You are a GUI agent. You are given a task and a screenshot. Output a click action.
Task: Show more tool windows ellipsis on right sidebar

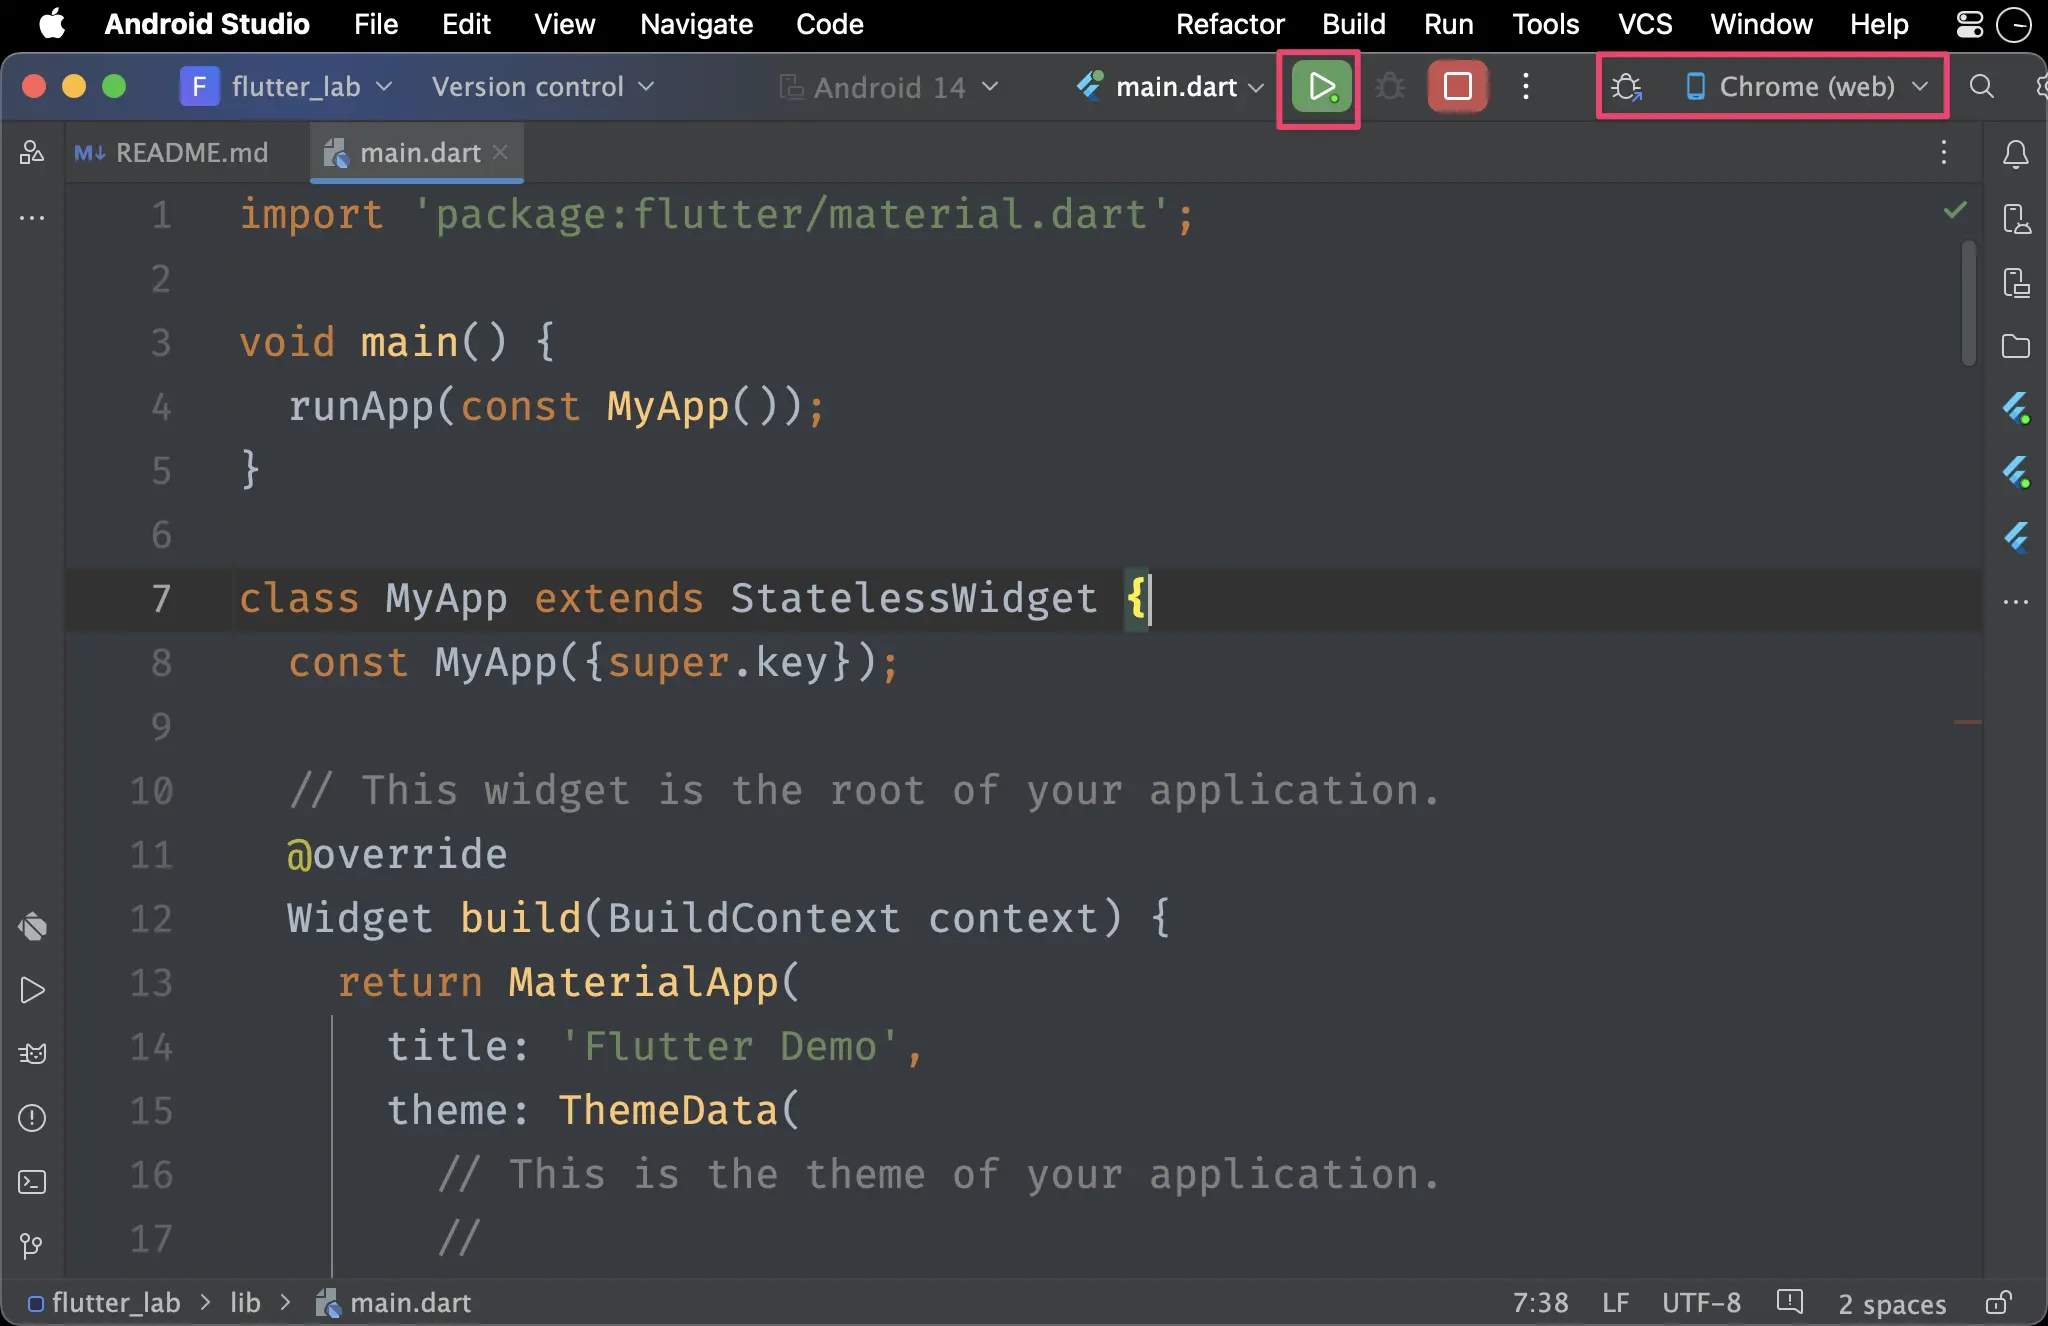pyautogui.click(x=2016, y=602)
